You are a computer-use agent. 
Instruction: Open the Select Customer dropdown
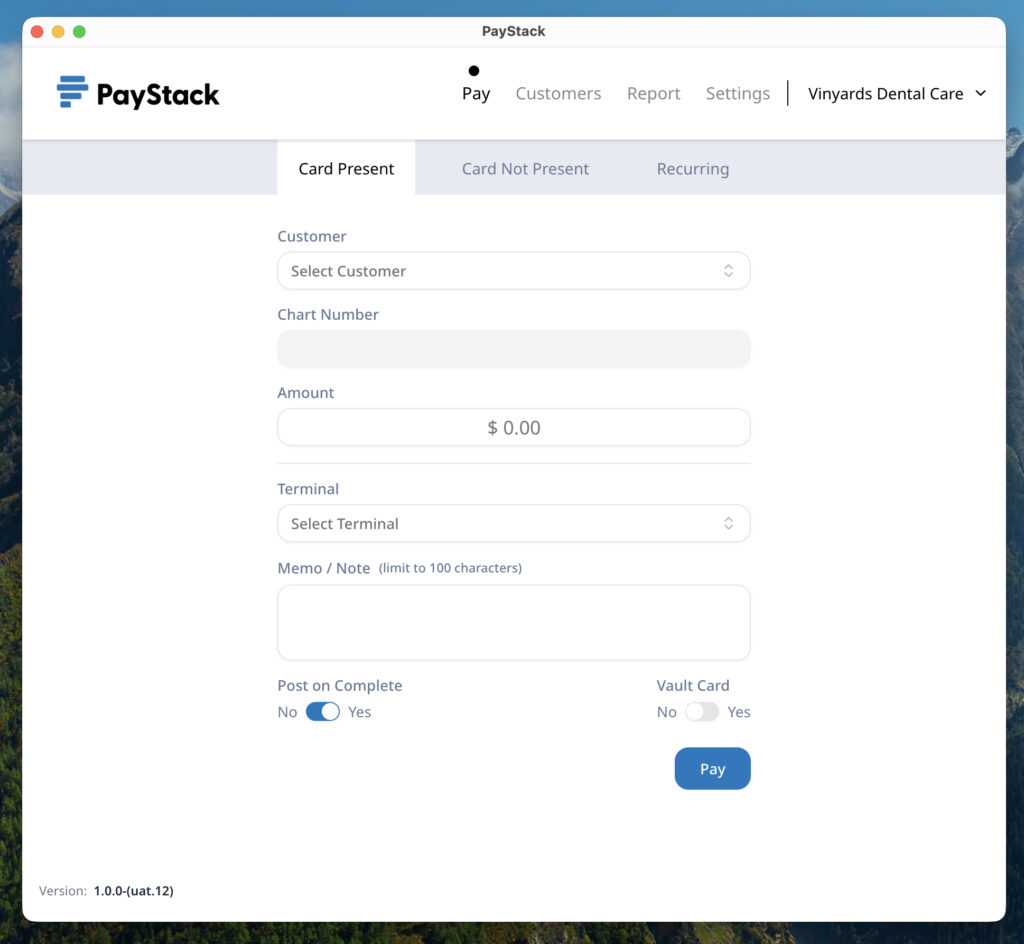[513, 270]
